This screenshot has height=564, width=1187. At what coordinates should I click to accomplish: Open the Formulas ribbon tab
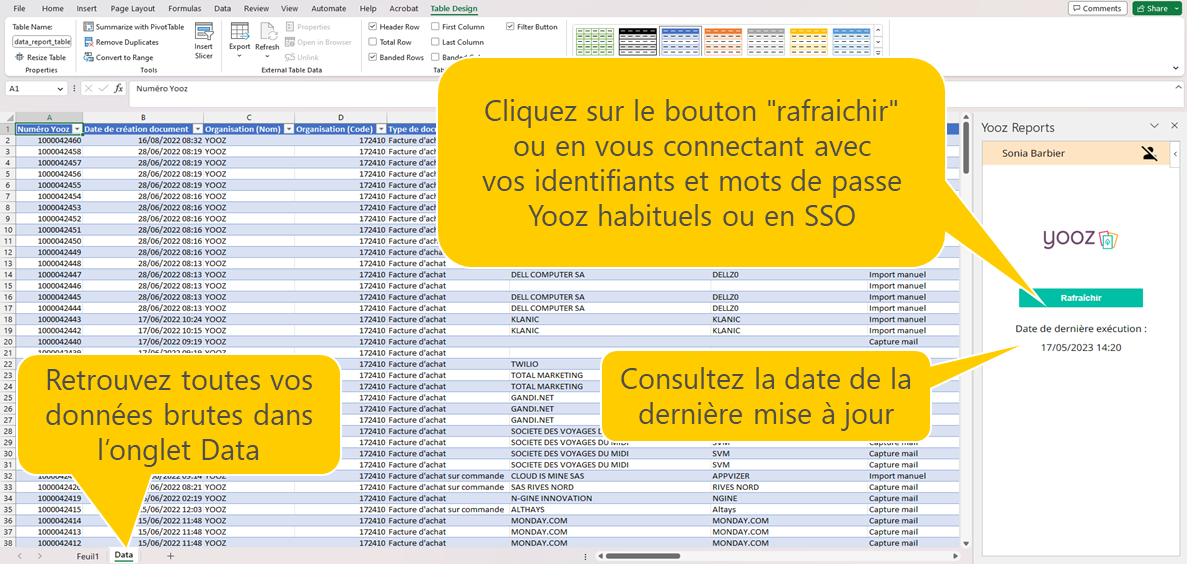coord(185,8)
